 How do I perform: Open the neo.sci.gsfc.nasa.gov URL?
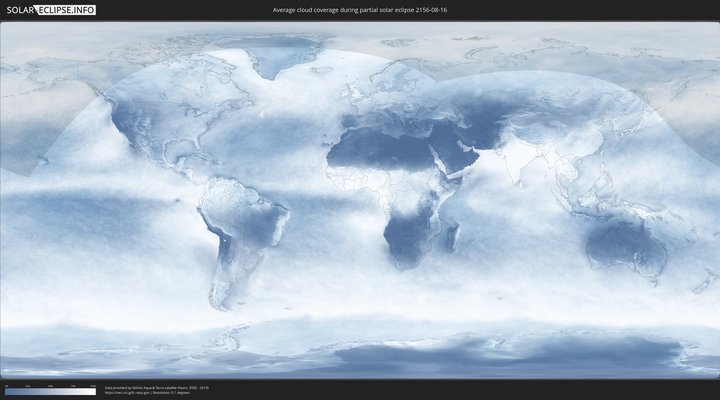pos(127,393)
